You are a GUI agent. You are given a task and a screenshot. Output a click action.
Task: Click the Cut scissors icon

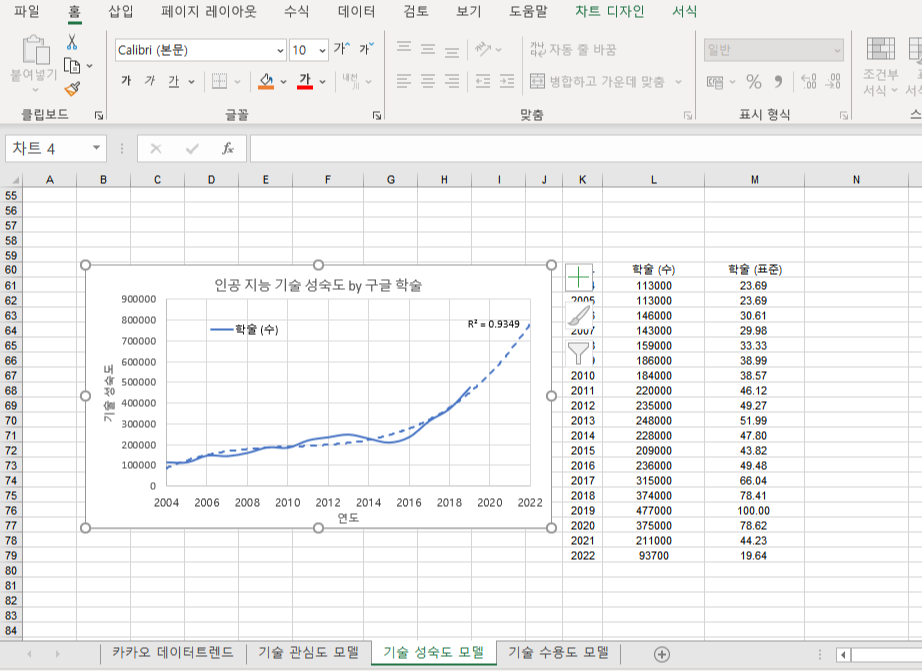coord(72,42)
